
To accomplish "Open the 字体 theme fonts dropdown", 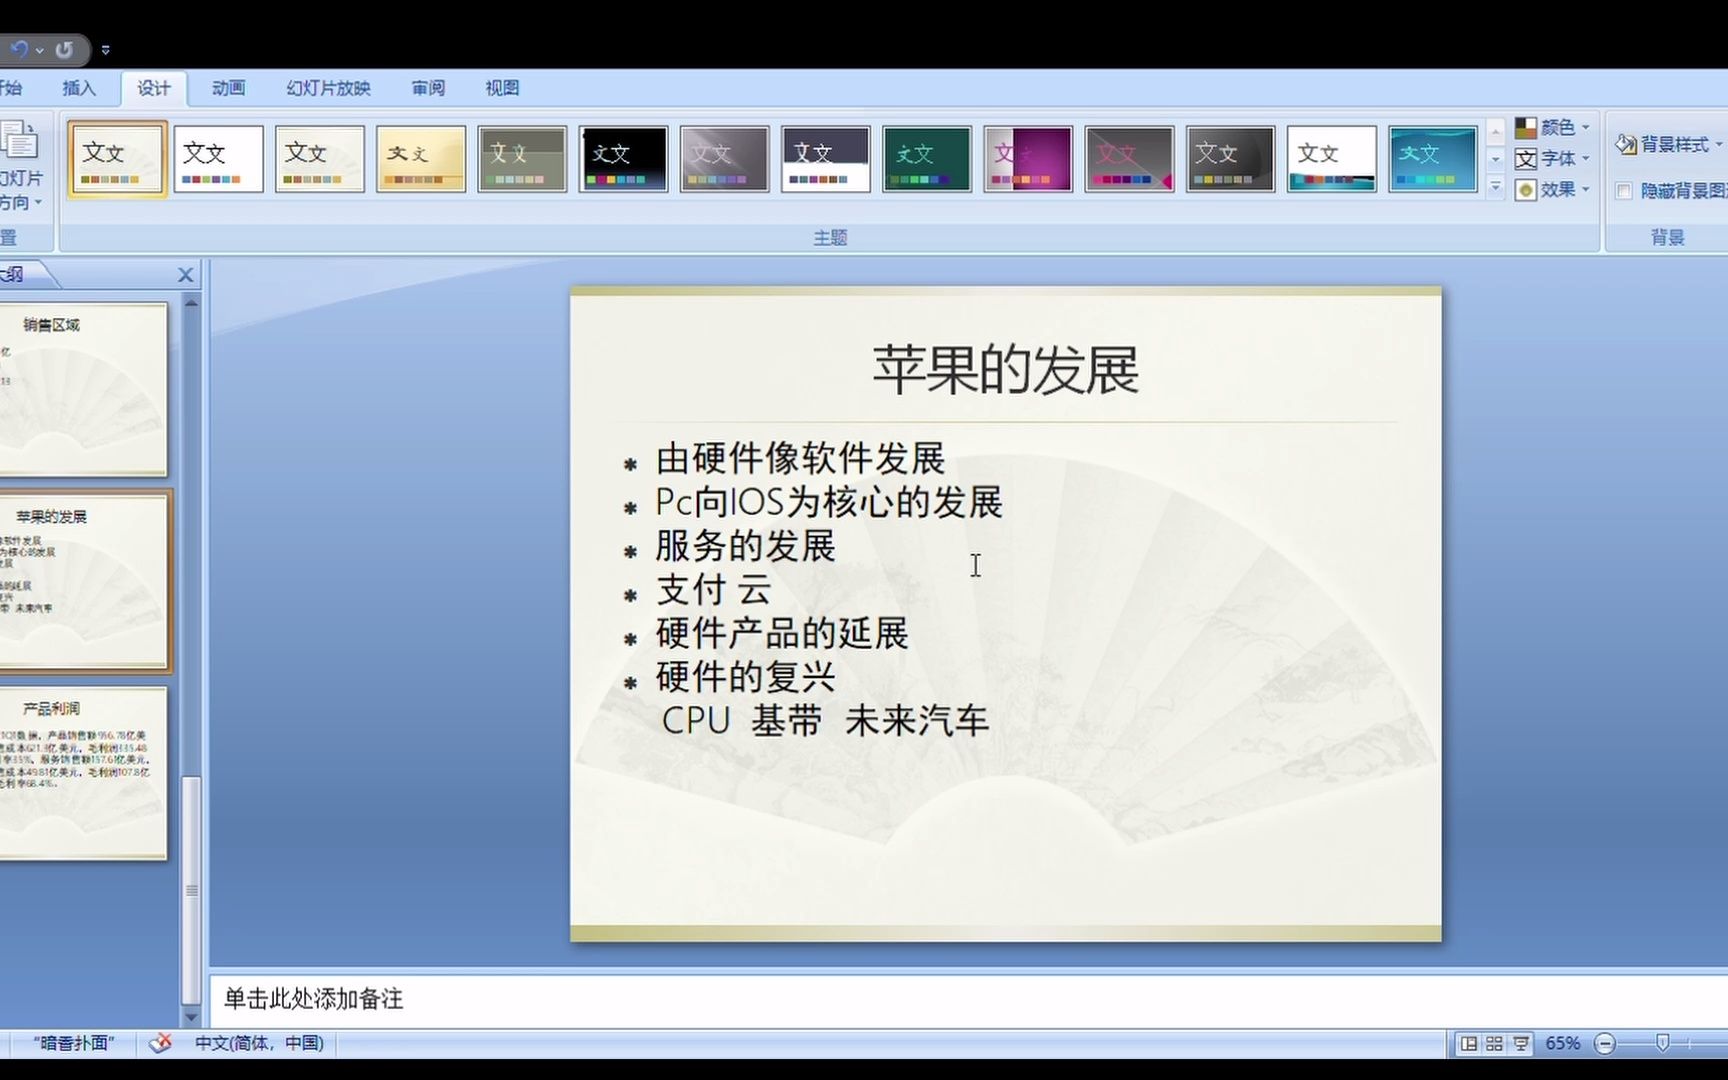I will click(x=1552, y=158).
